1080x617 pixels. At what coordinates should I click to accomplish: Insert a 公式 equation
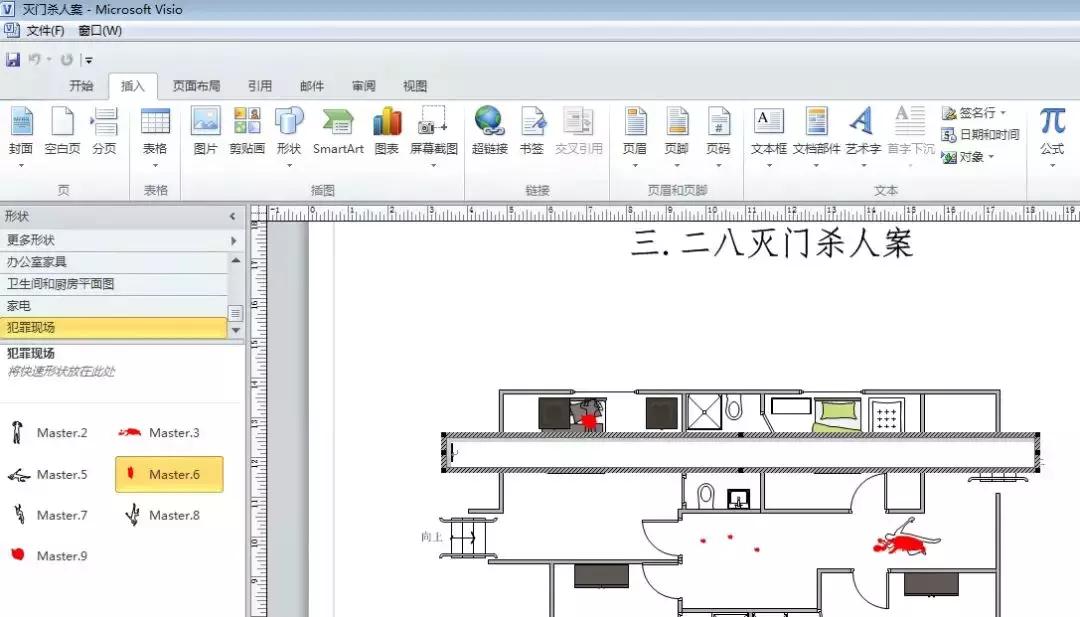(x=1051, y=130)
